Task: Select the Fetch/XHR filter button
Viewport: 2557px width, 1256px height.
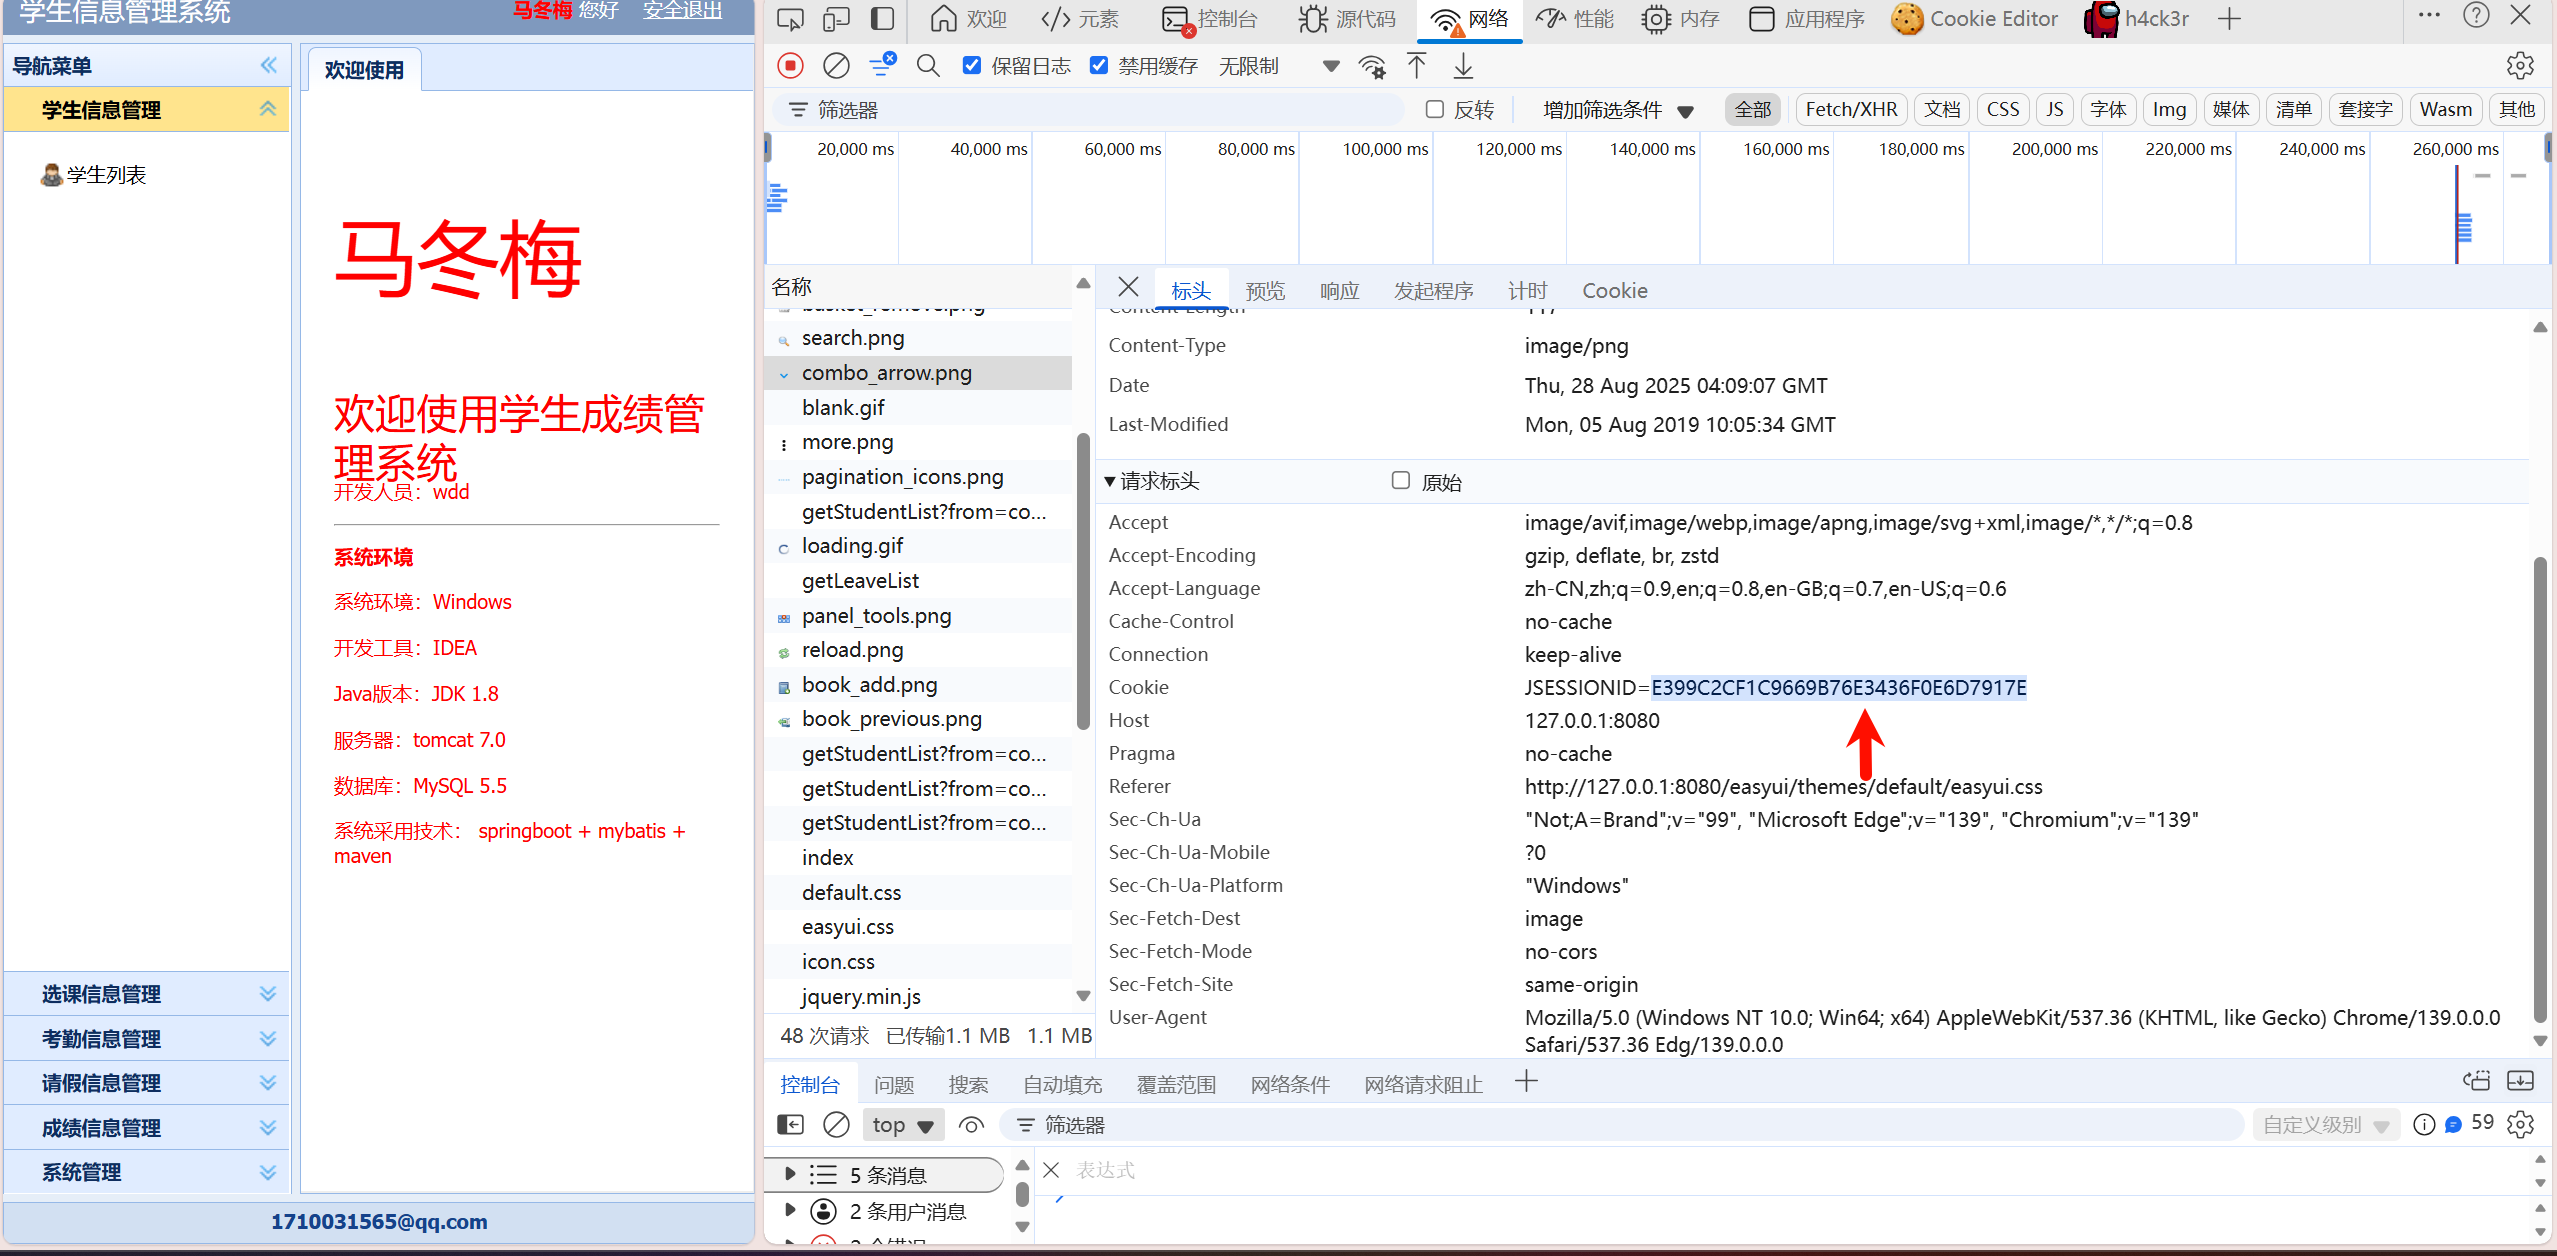Action: click(x=1851, y=110)
